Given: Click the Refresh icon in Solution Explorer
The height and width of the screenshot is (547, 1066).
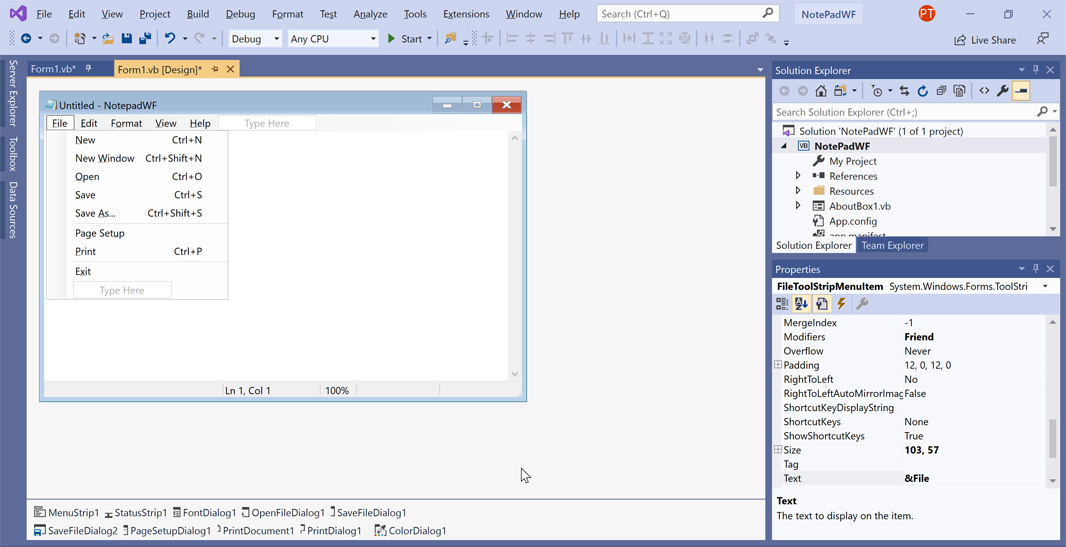Looking at the screenshot, I should 923,91.
